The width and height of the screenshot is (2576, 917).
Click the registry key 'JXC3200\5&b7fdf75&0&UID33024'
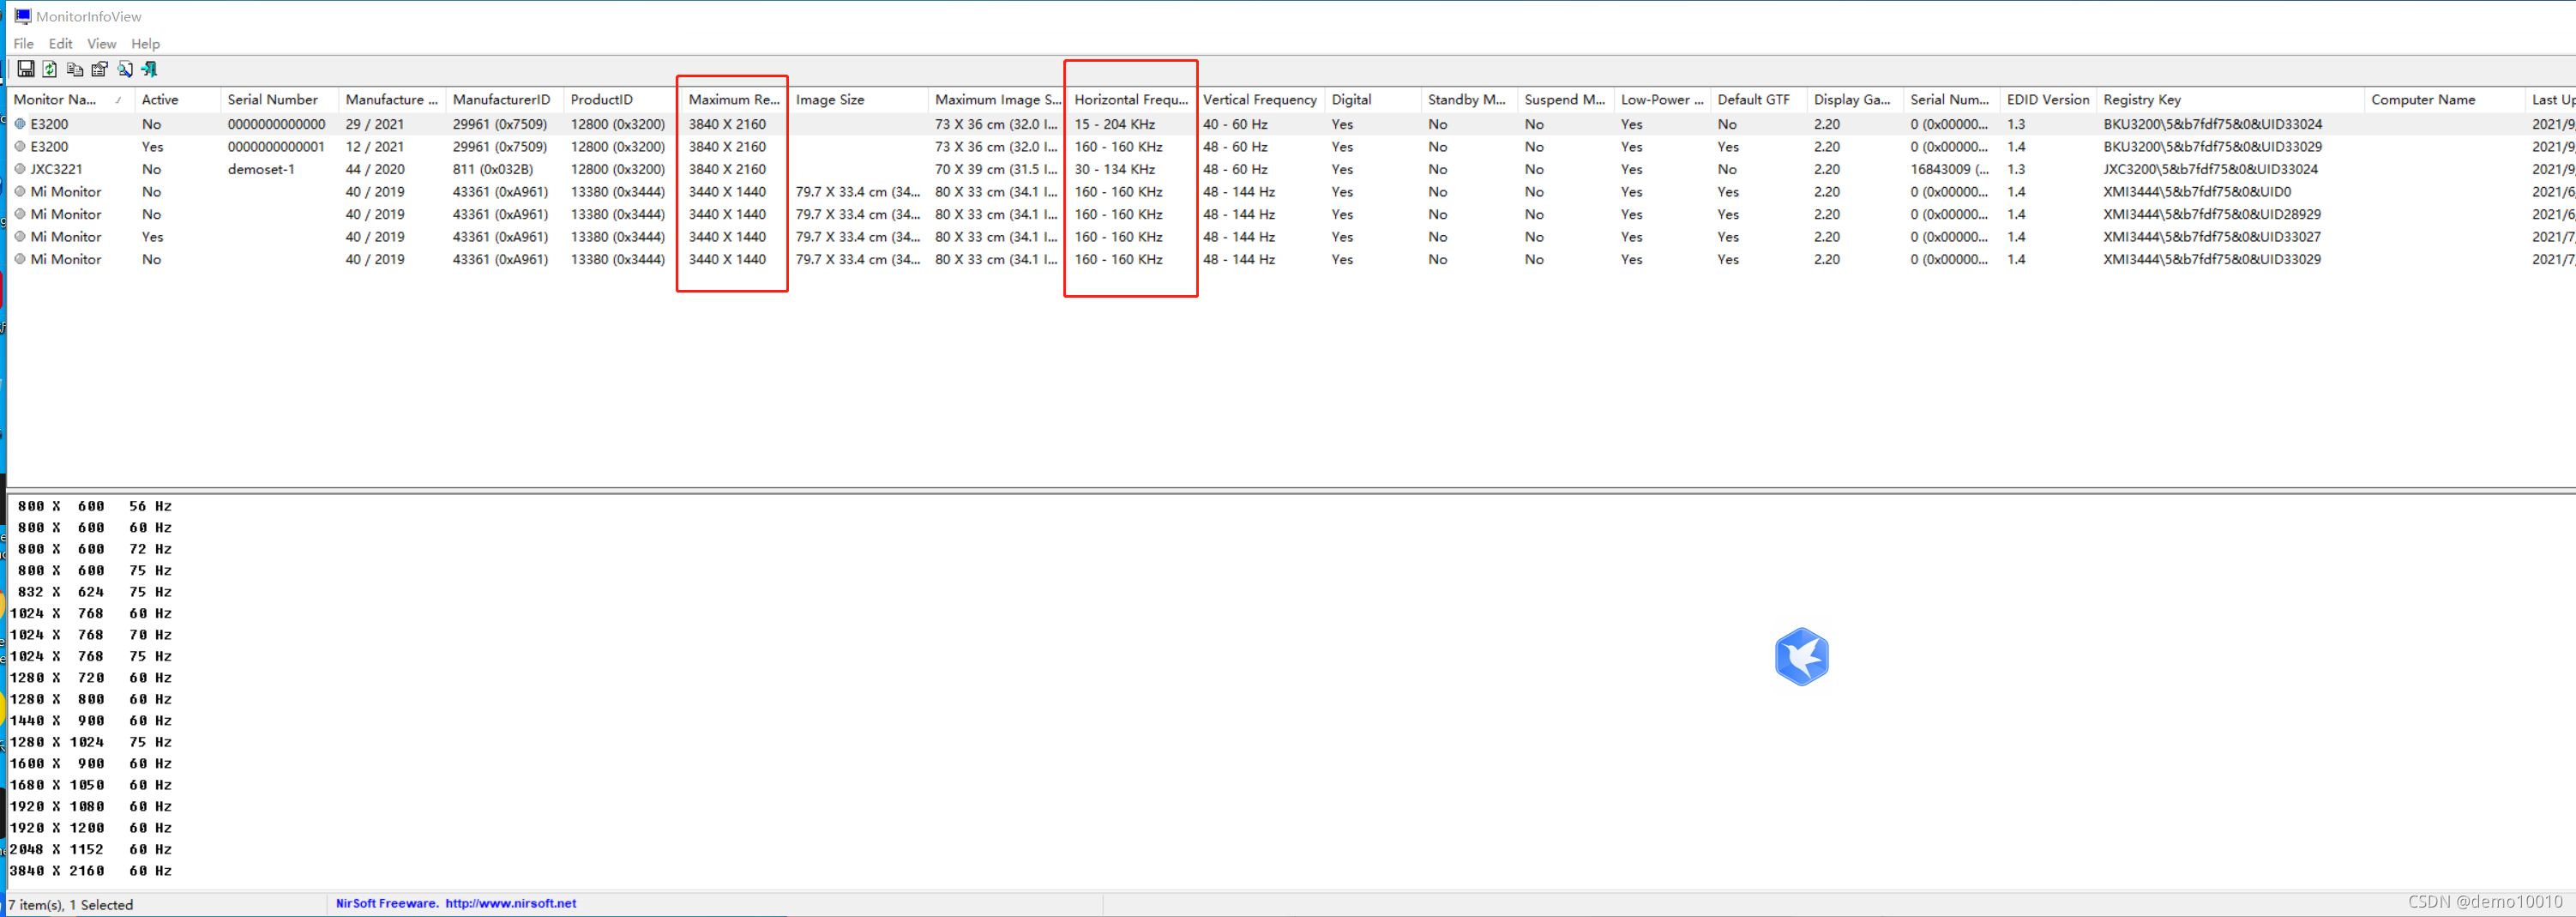(x=2210, y=169)
